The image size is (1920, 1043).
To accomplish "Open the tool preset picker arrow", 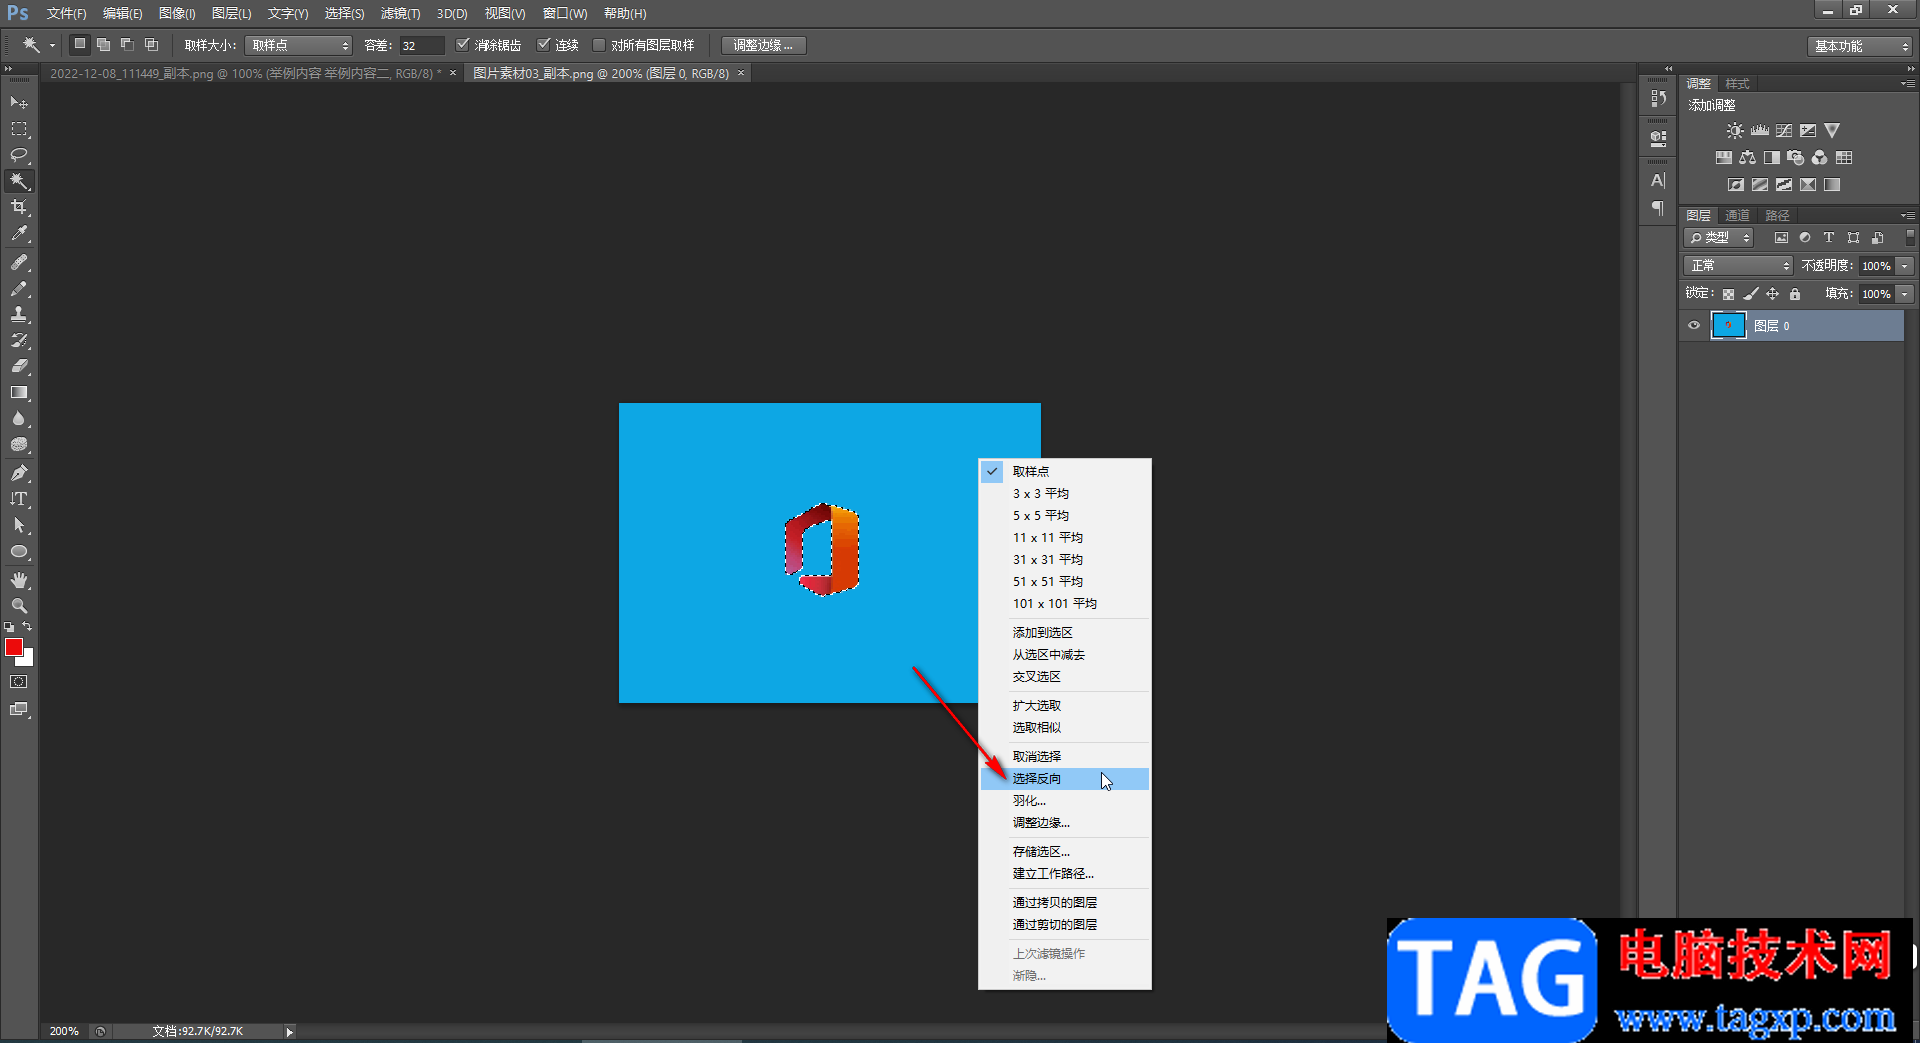I will click(52, 45).
